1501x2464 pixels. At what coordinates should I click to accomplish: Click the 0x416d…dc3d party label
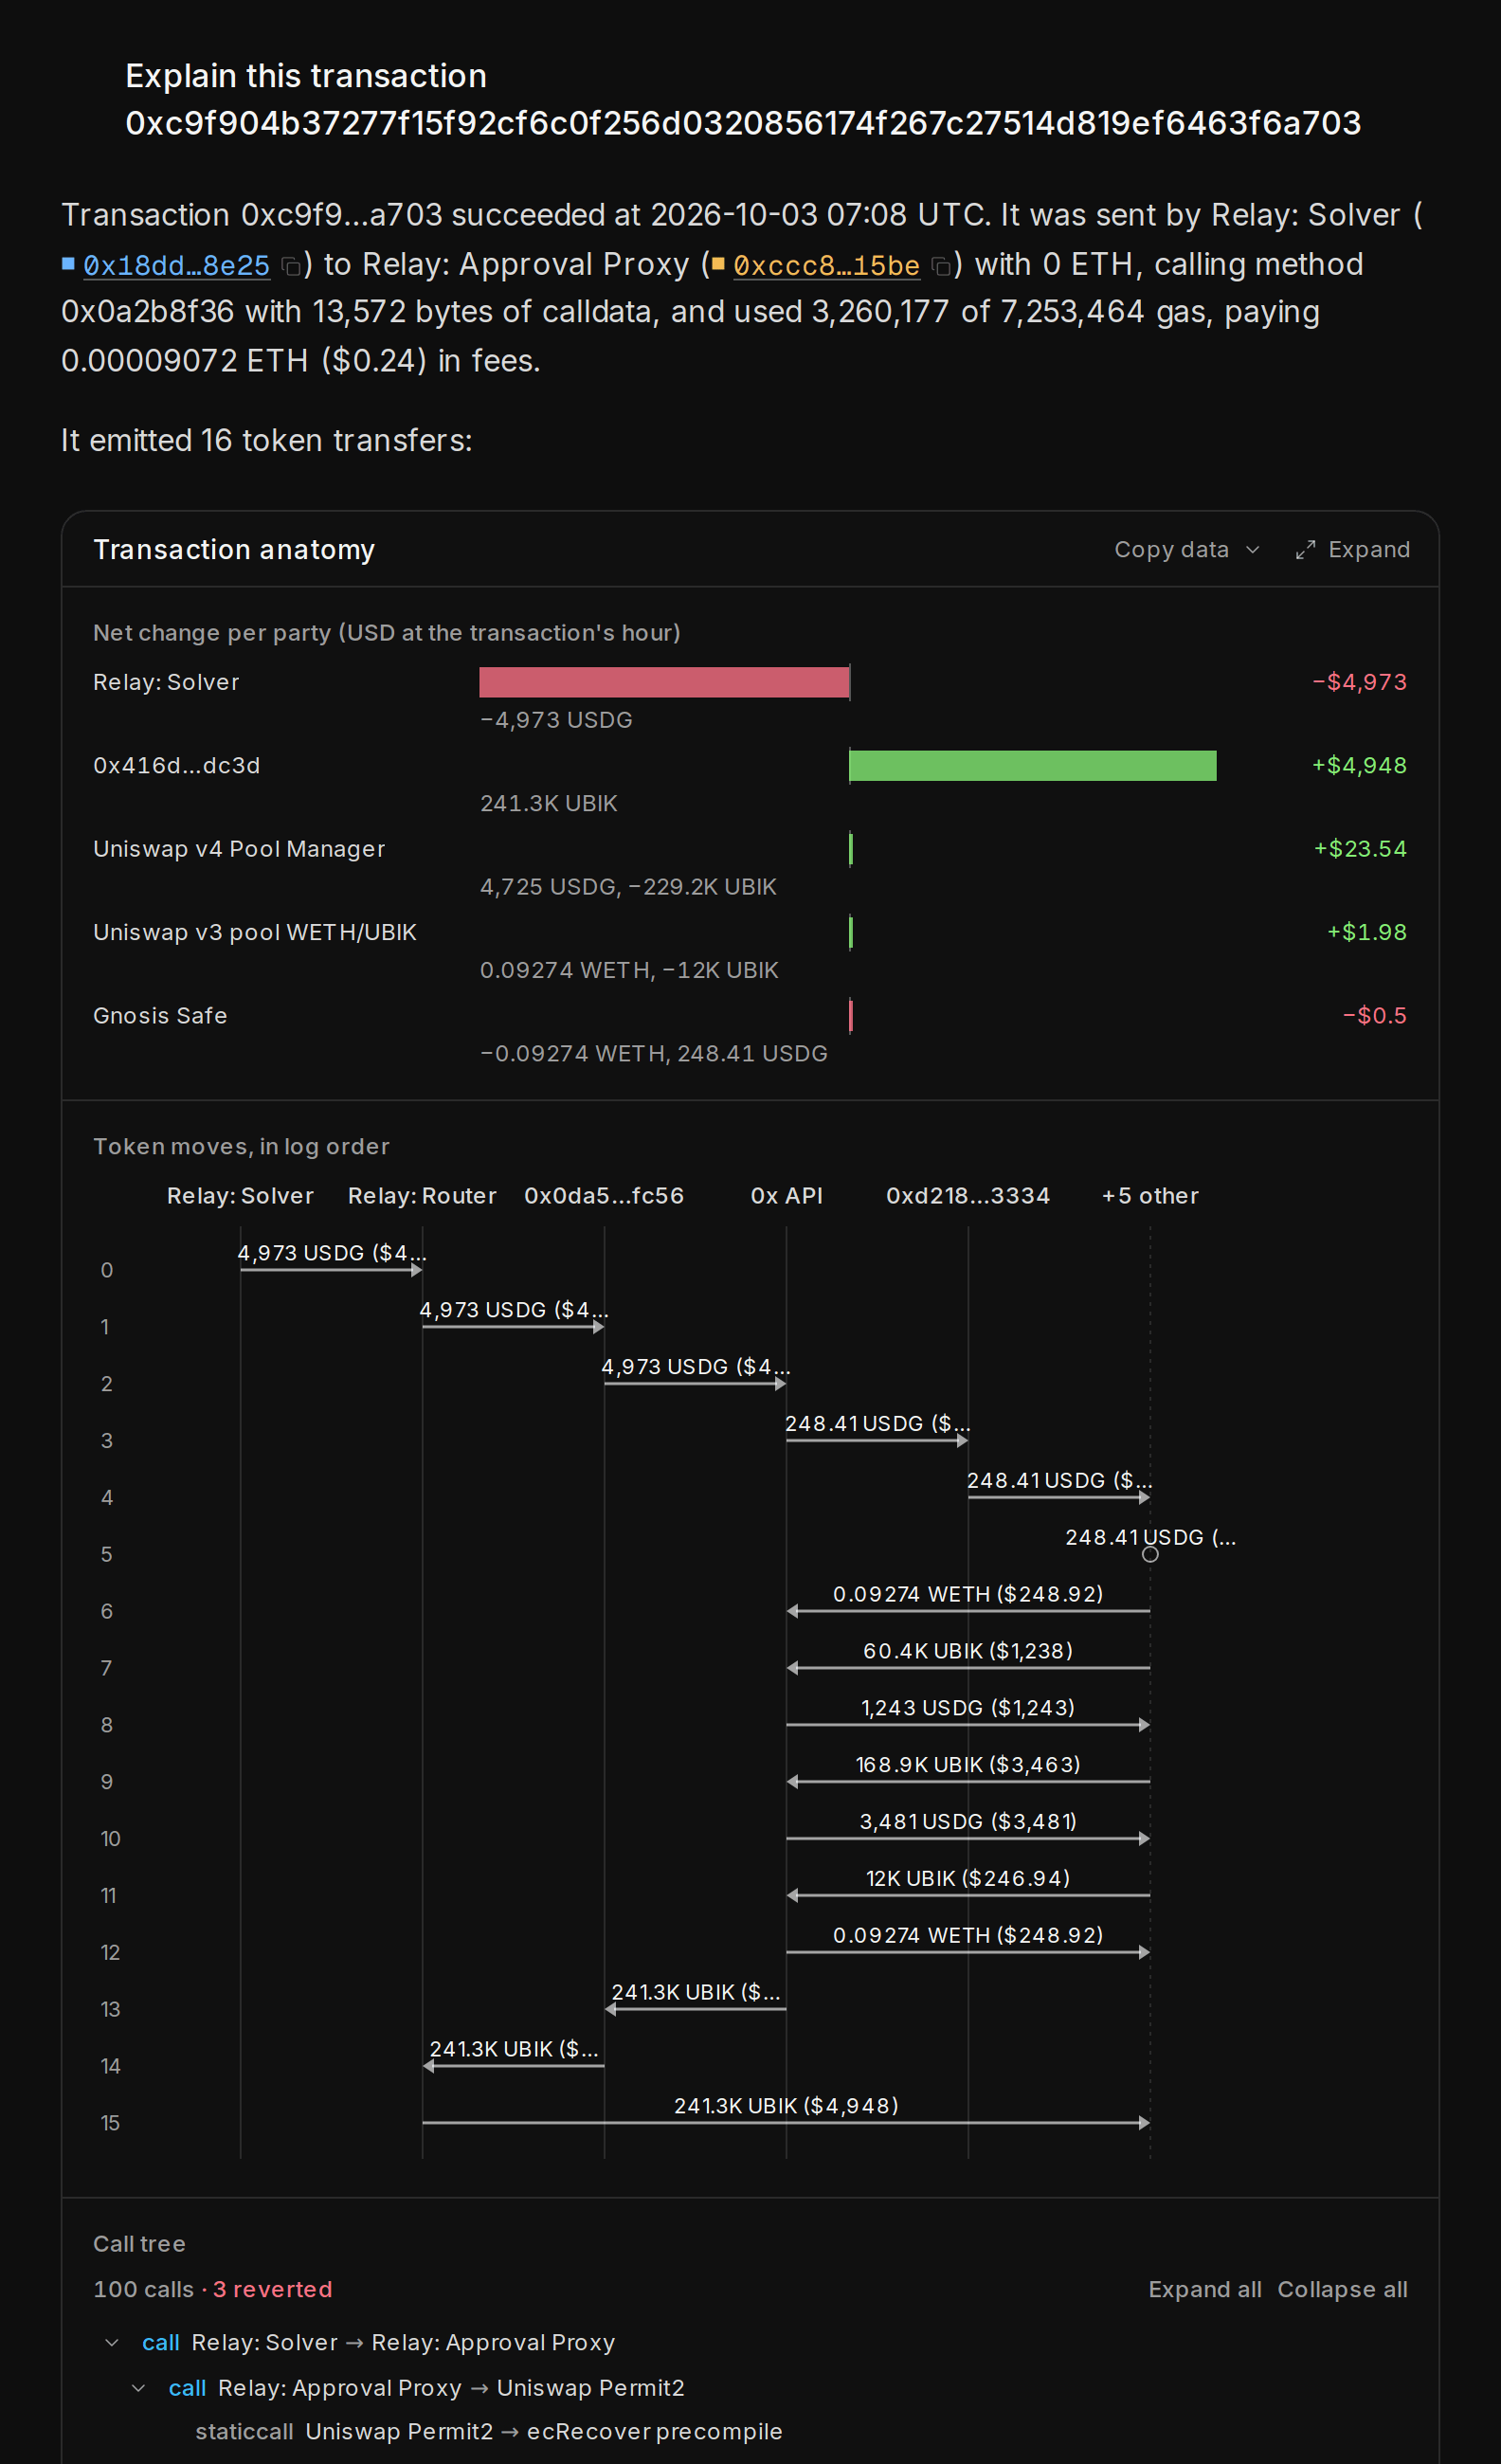pyautogui.click(x=177, y=766)
